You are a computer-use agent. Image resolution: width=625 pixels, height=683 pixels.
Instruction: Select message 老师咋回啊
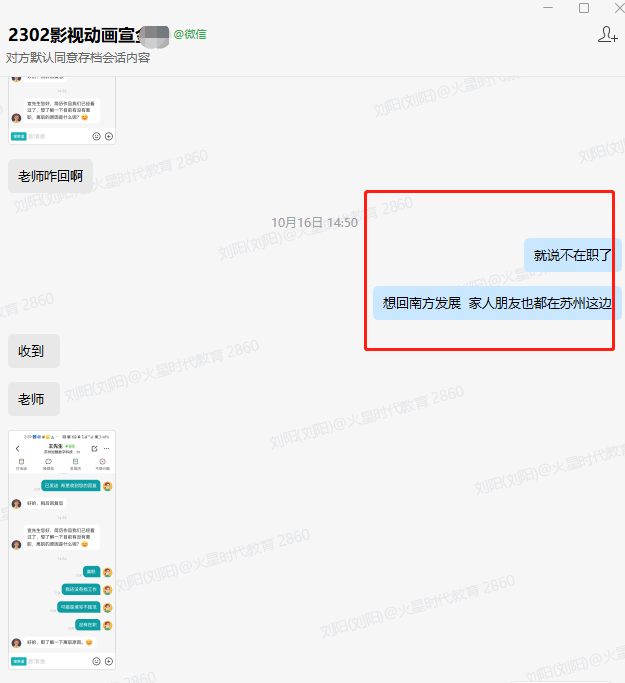coord(51,176)
